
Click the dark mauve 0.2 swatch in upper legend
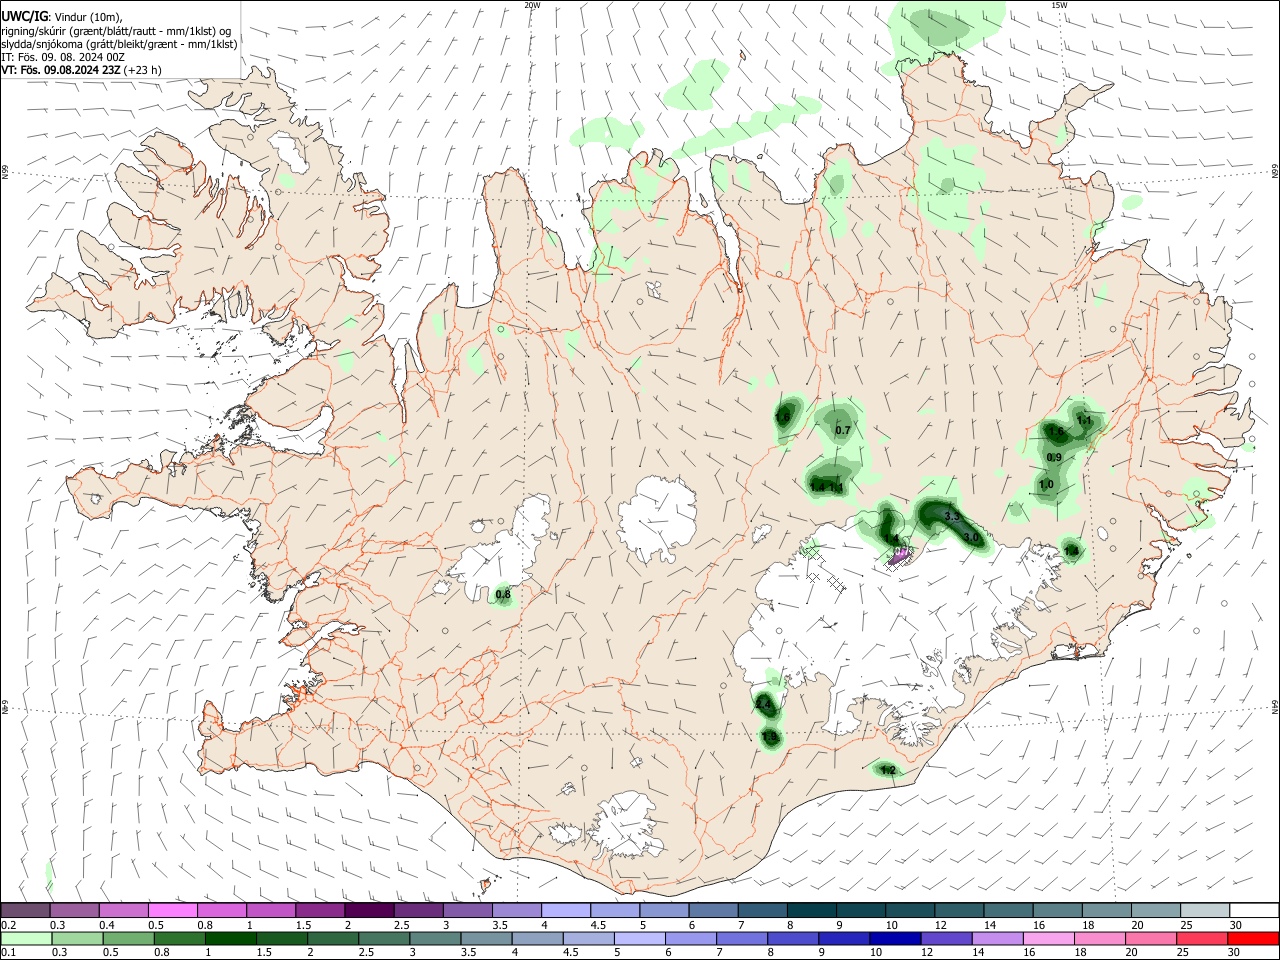[26, 910]
